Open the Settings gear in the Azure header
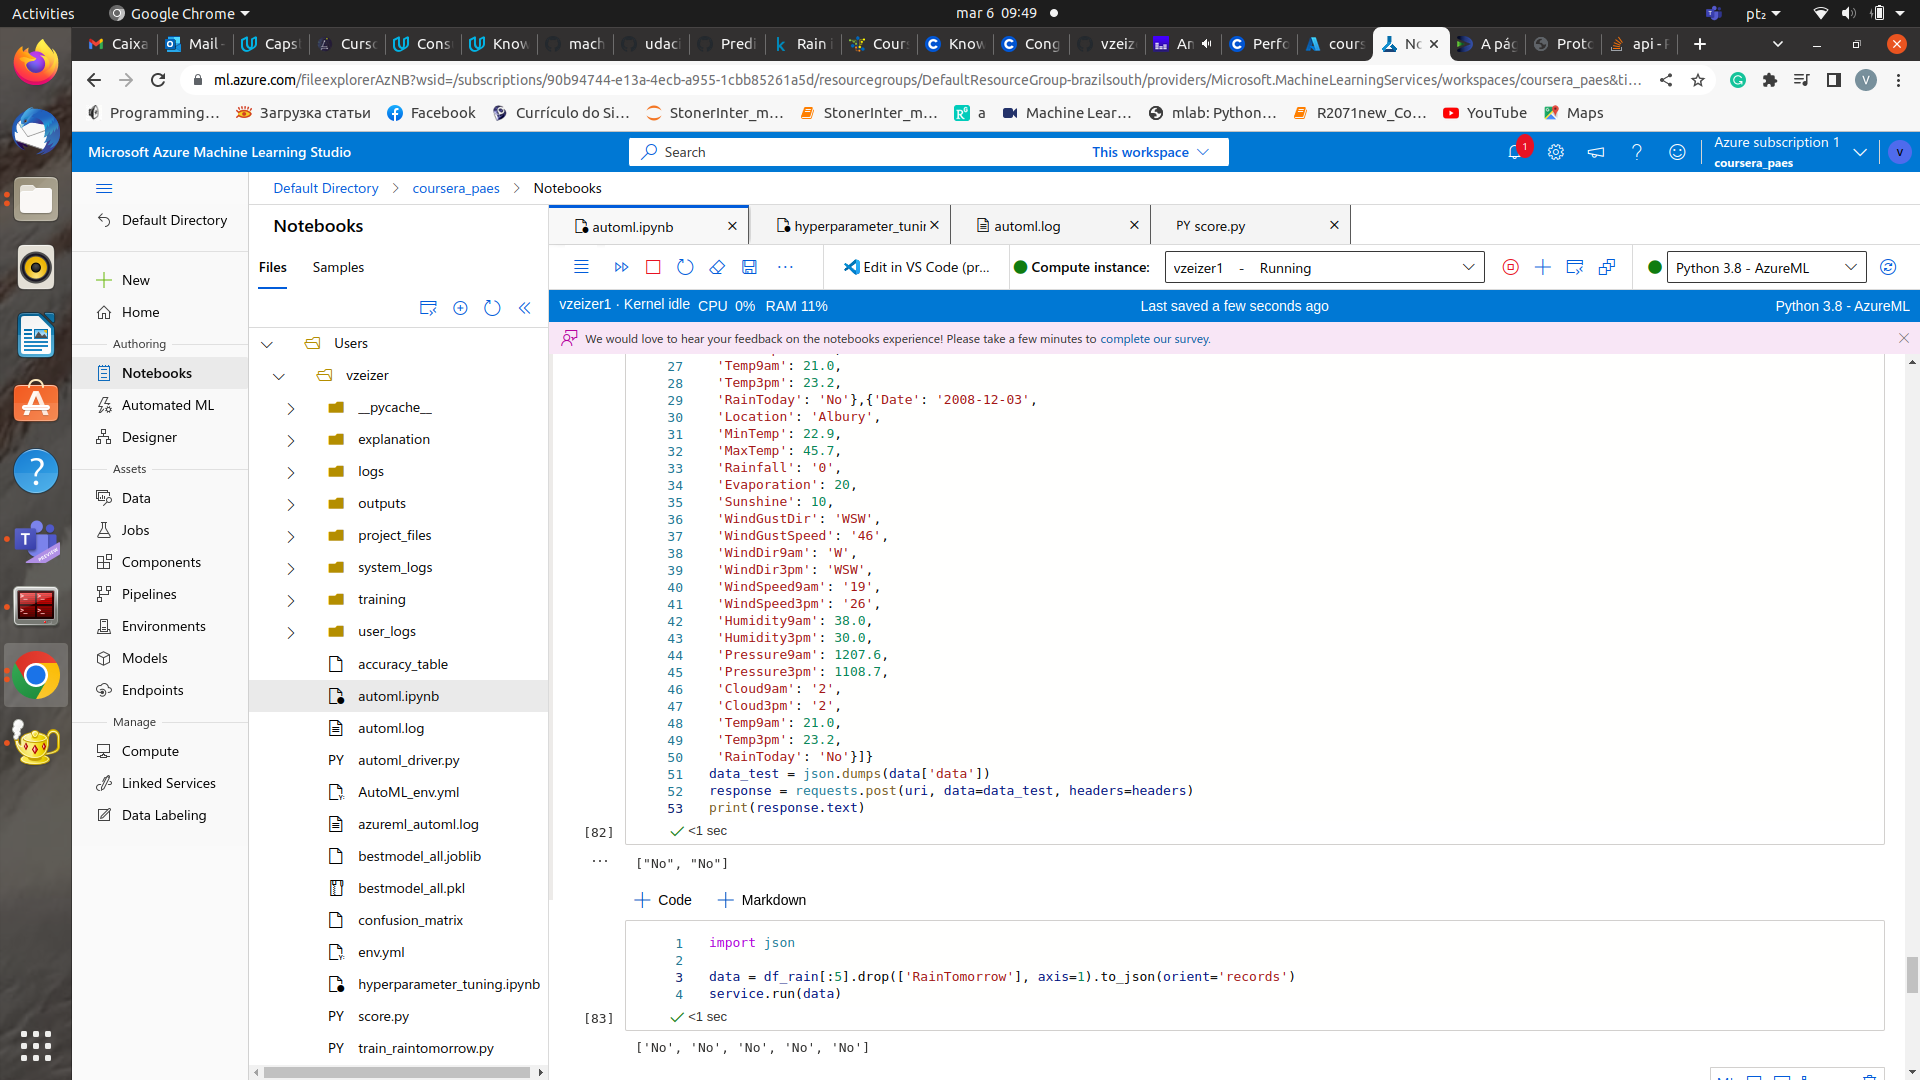 [x=1556, y=152]
